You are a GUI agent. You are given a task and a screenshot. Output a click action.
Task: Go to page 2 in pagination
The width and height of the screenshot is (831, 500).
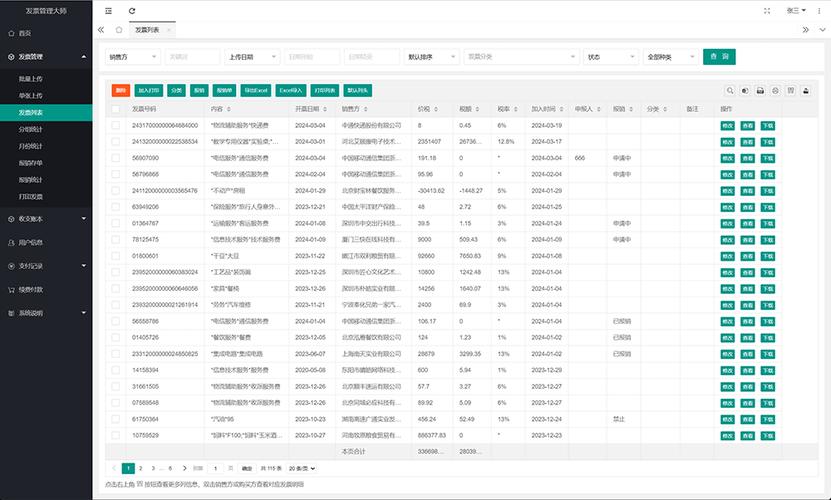point(140,468)
